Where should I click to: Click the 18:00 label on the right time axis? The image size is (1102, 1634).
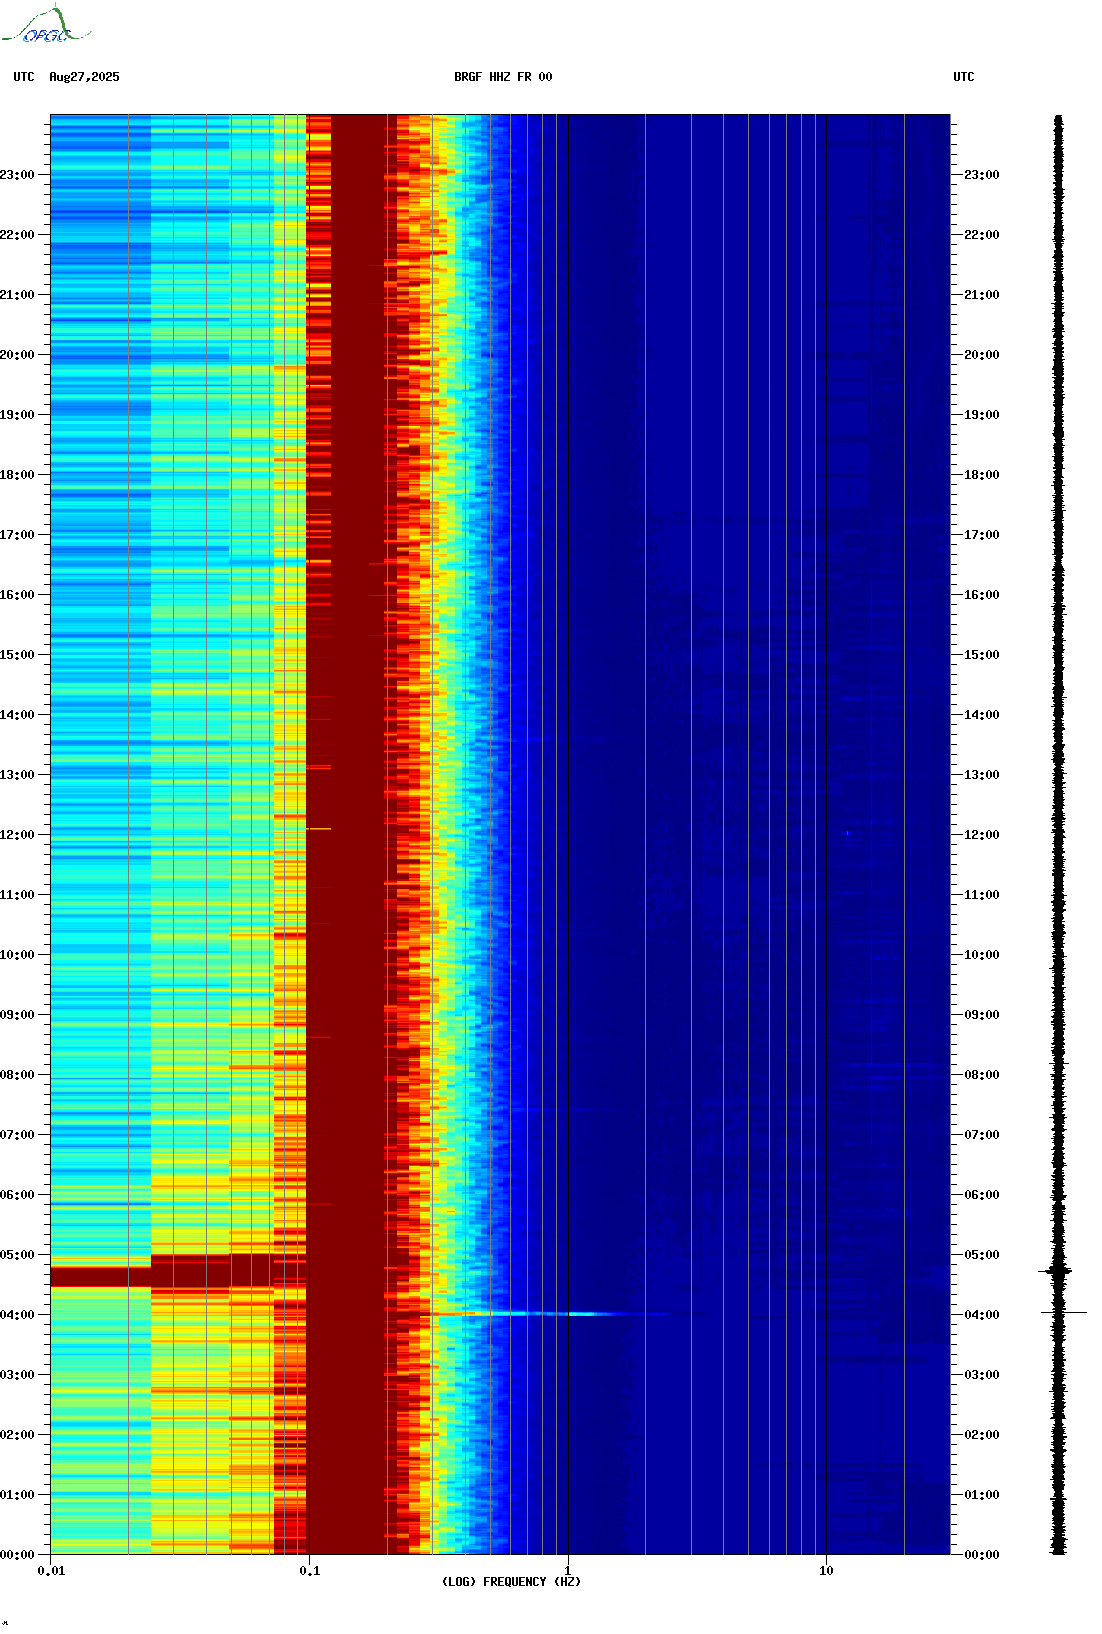[982, 475]
